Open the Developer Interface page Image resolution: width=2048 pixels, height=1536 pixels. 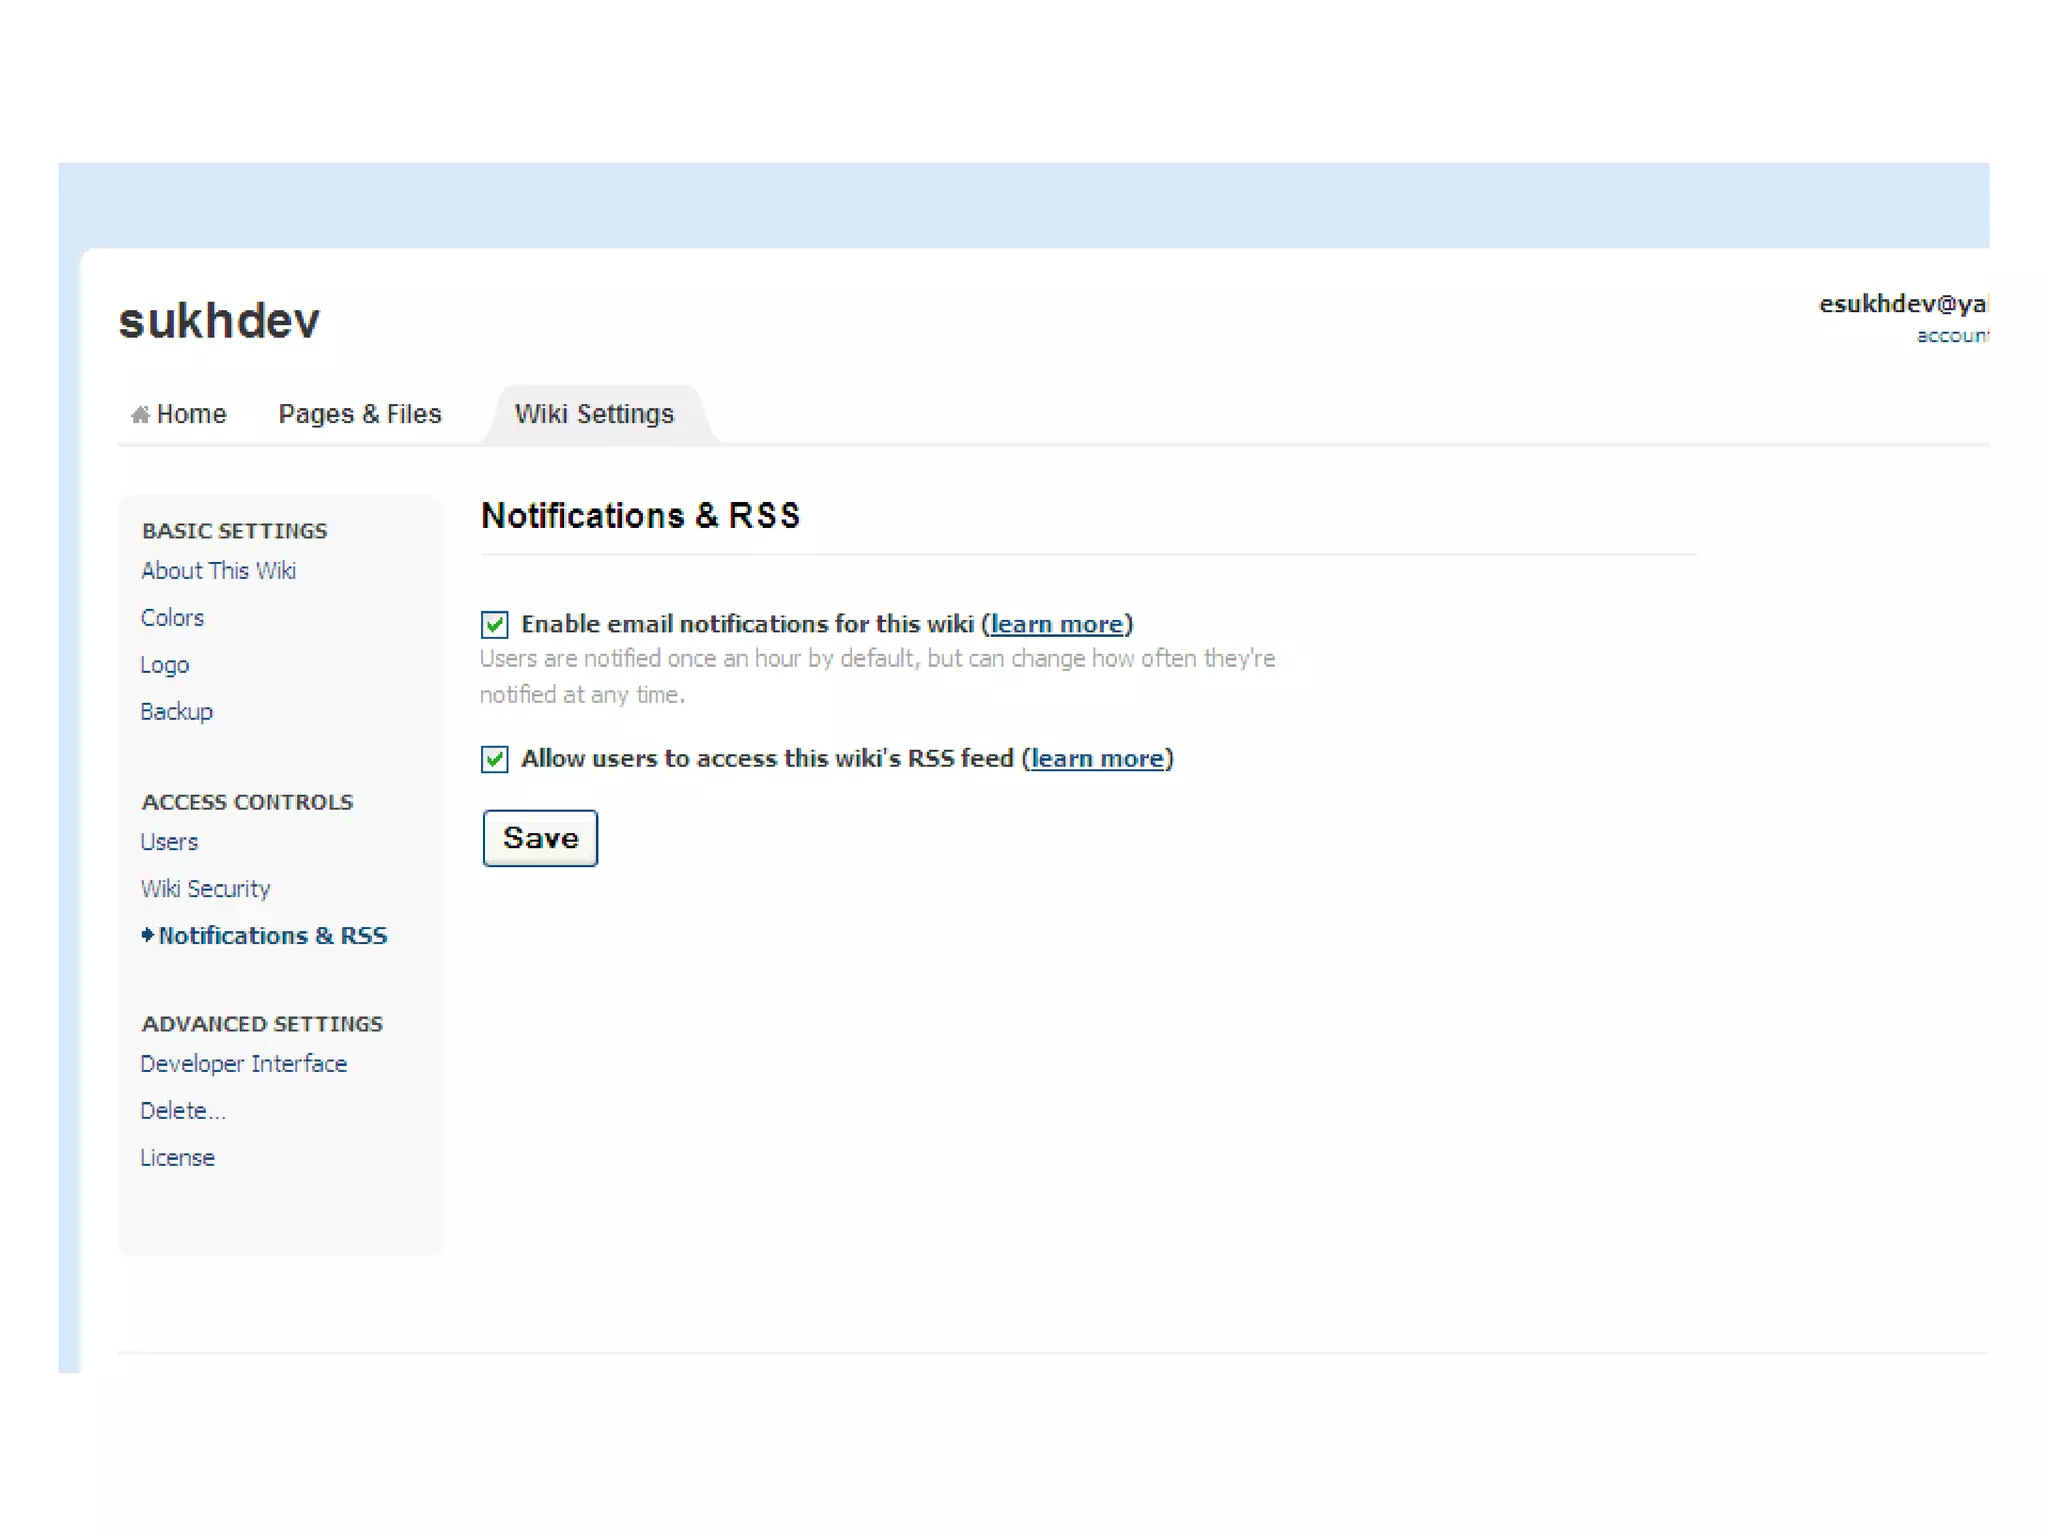(243, 1064)
